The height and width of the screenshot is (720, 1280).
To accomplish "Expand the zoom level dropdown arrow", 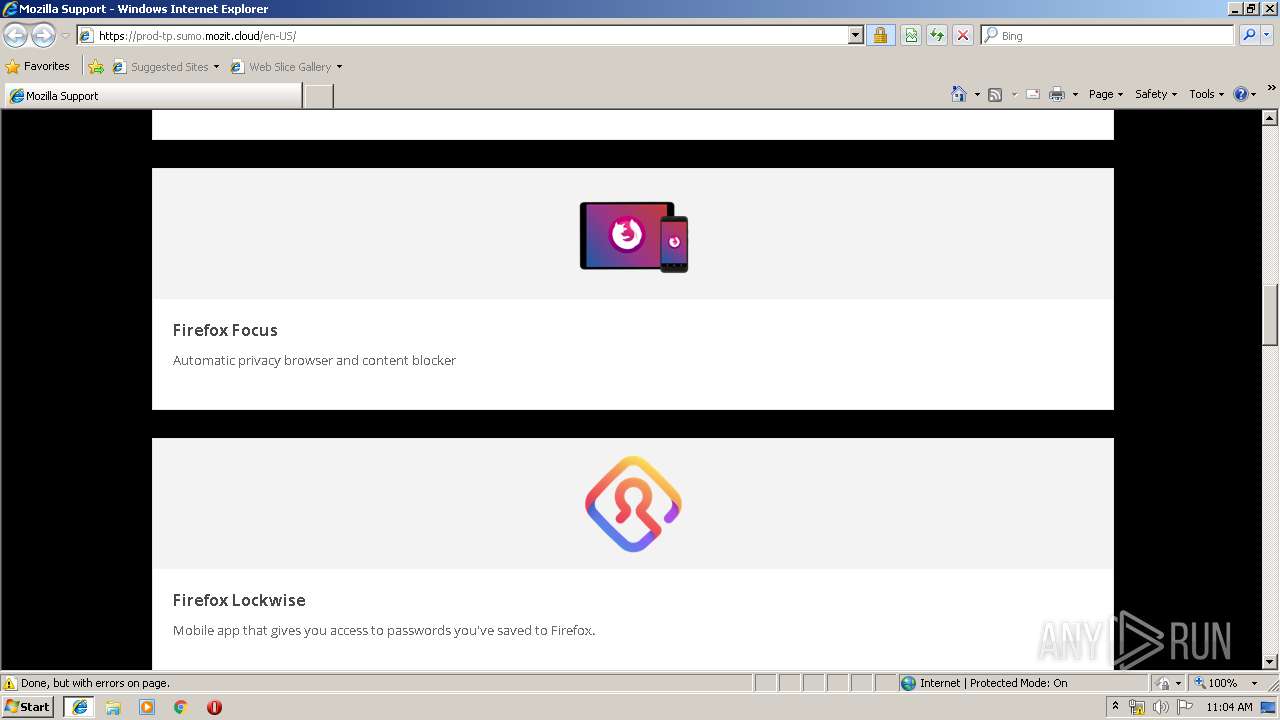I will click(x=1254, y=683).
